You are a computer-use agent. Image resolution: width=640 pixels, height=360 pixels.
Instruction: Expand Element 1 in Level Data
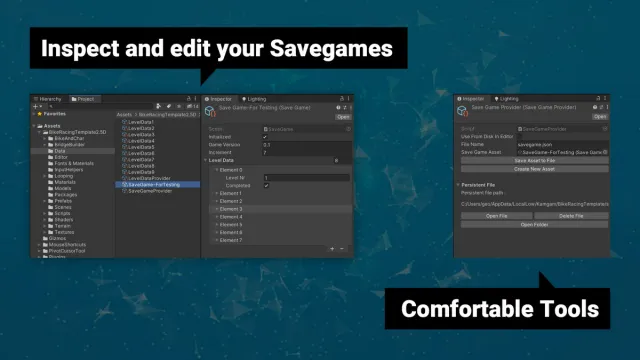[217, 193]
